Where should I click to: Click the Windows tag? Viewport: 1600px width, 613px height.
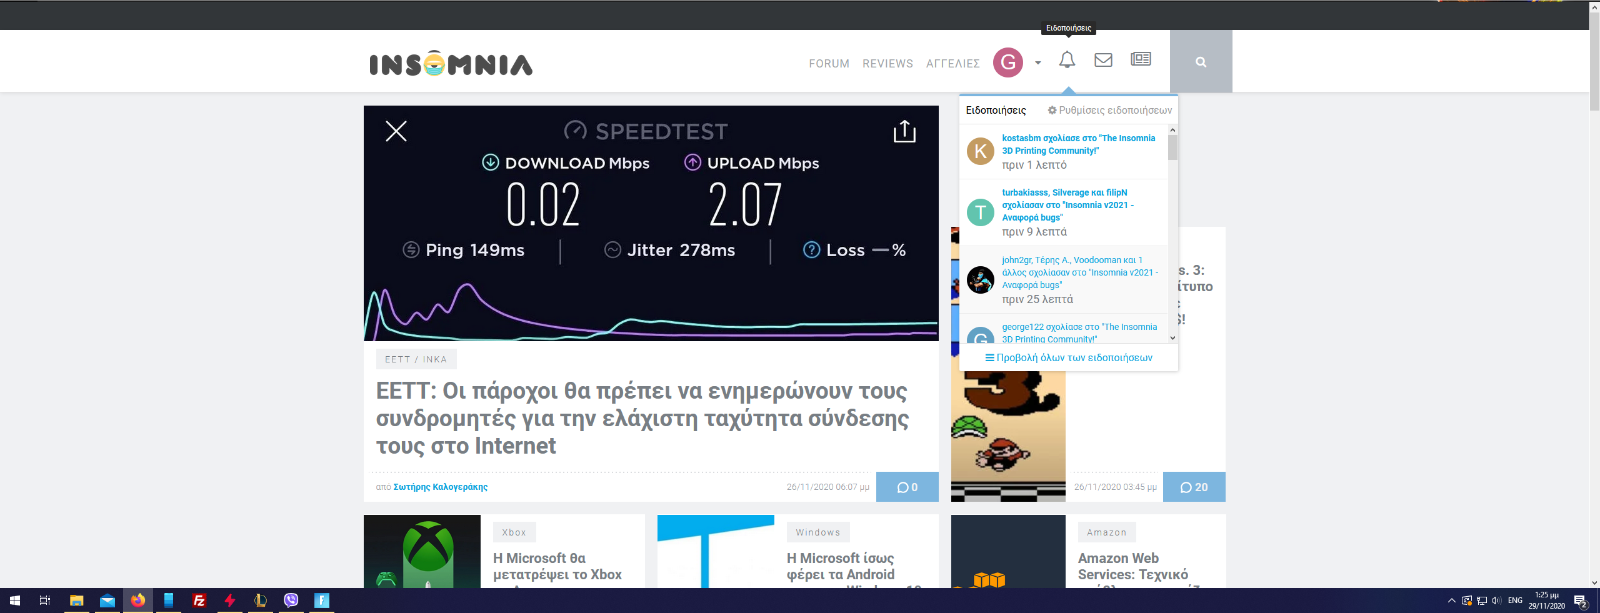pyautogui.click(x=818, y=532)
